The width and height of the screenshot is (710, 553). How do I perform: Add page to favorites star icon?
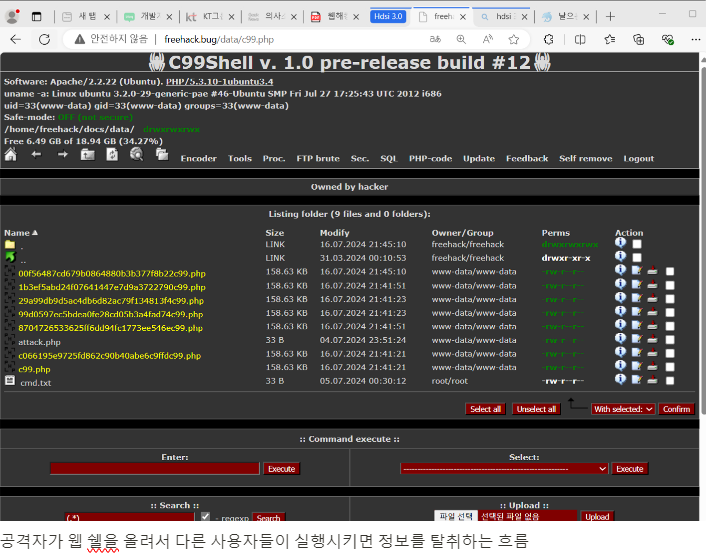pyautogui.click(x=513, y=39)
